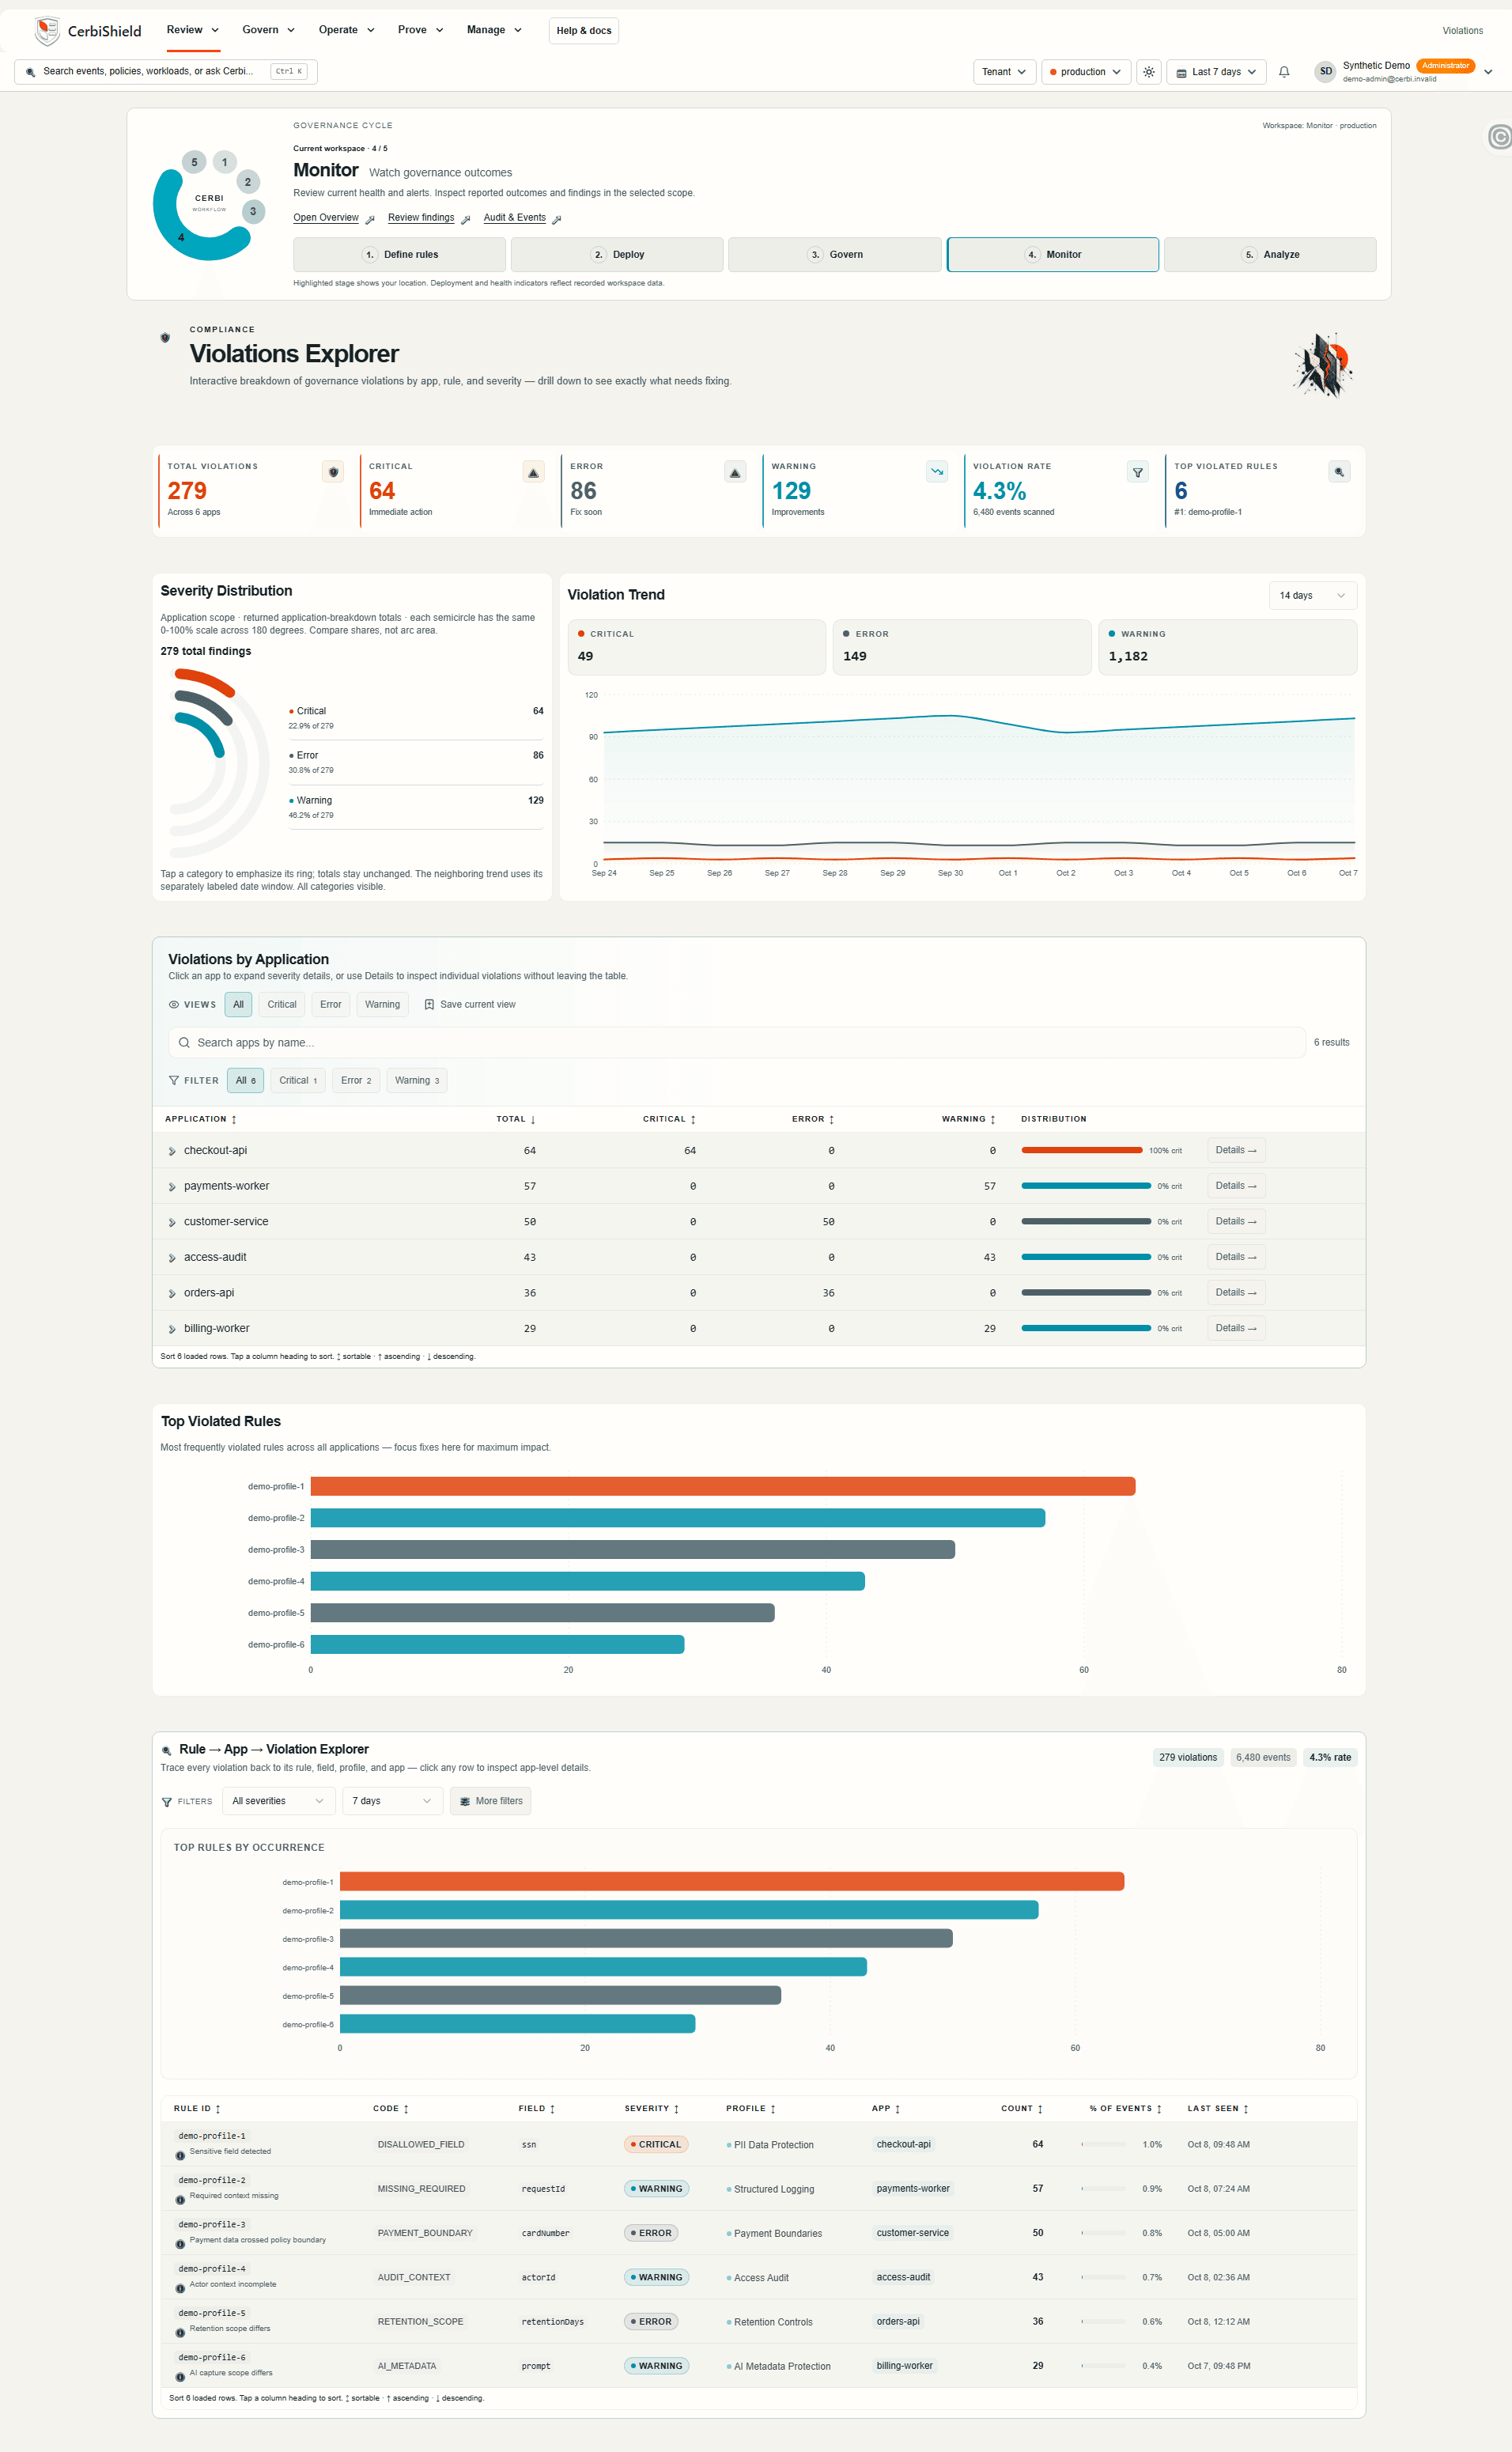This screenshot has height=2452, width=1512.
Task: Click the triangle icon in Critical card
Action: coord(533,472)
